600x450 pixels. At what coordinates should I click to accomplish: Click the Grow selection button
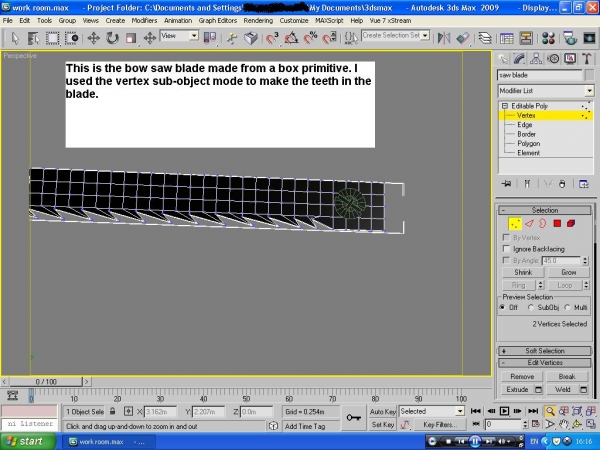click(x=569, y=272)
